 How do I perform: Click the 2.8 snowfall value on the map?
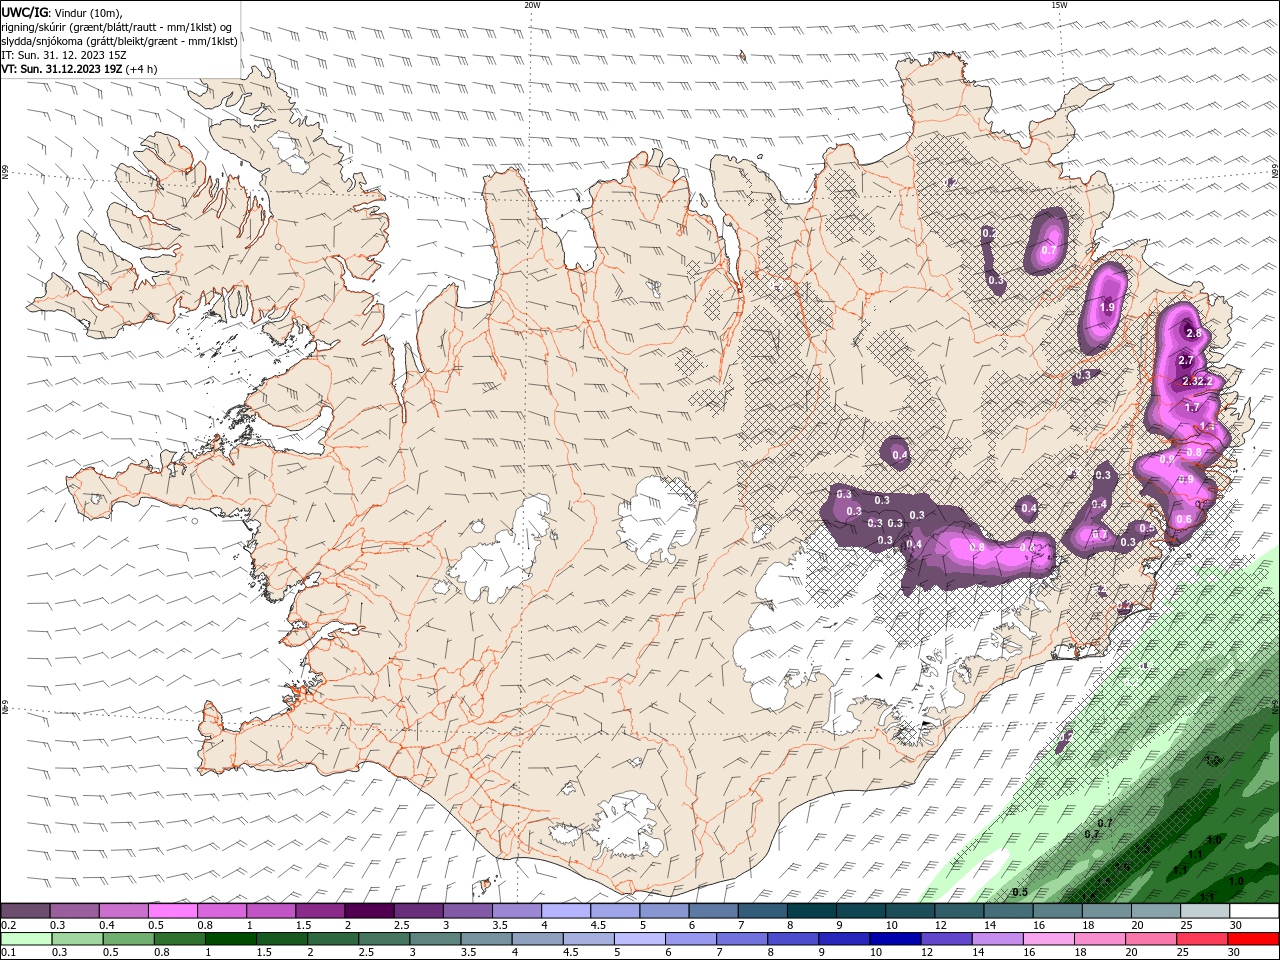click(x=1192, y=333)
